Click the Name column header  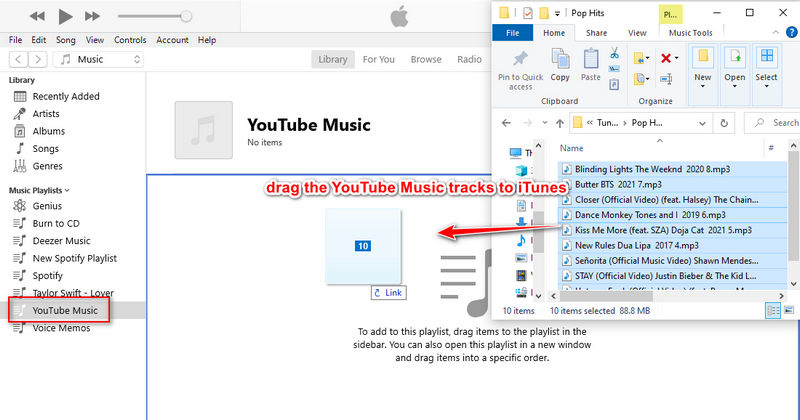coord(571,148)
